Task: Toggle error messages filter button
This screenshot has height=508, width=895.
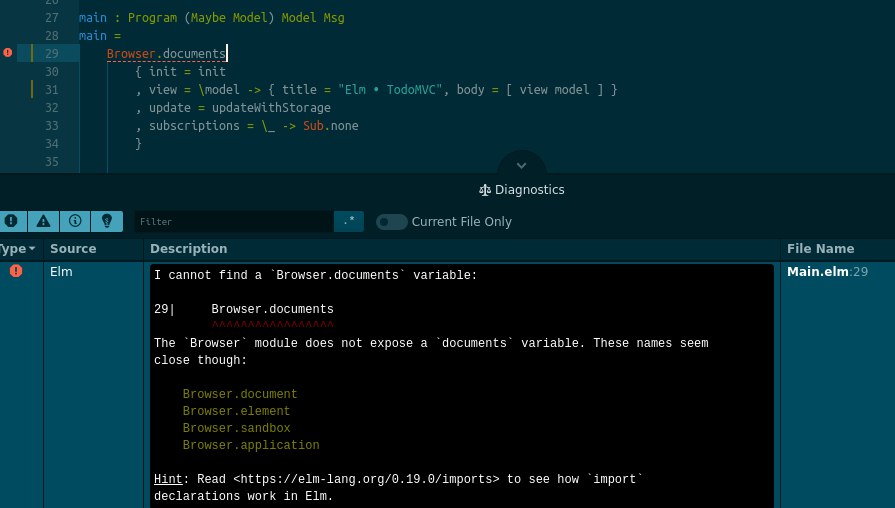Action: pos(11,221)
